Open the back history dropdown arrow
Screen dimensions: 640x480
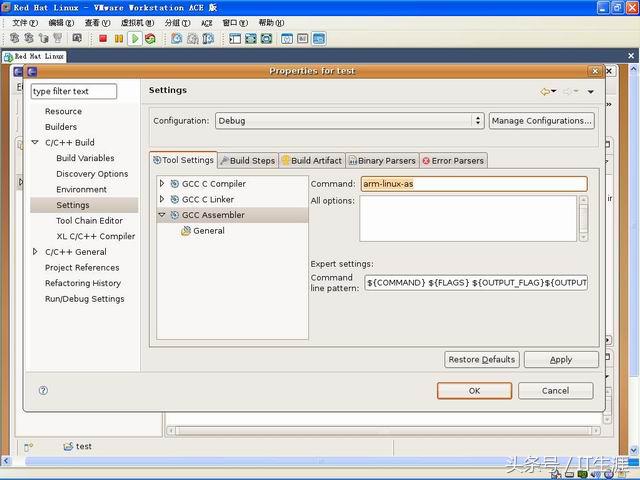[x=553, y=91]
